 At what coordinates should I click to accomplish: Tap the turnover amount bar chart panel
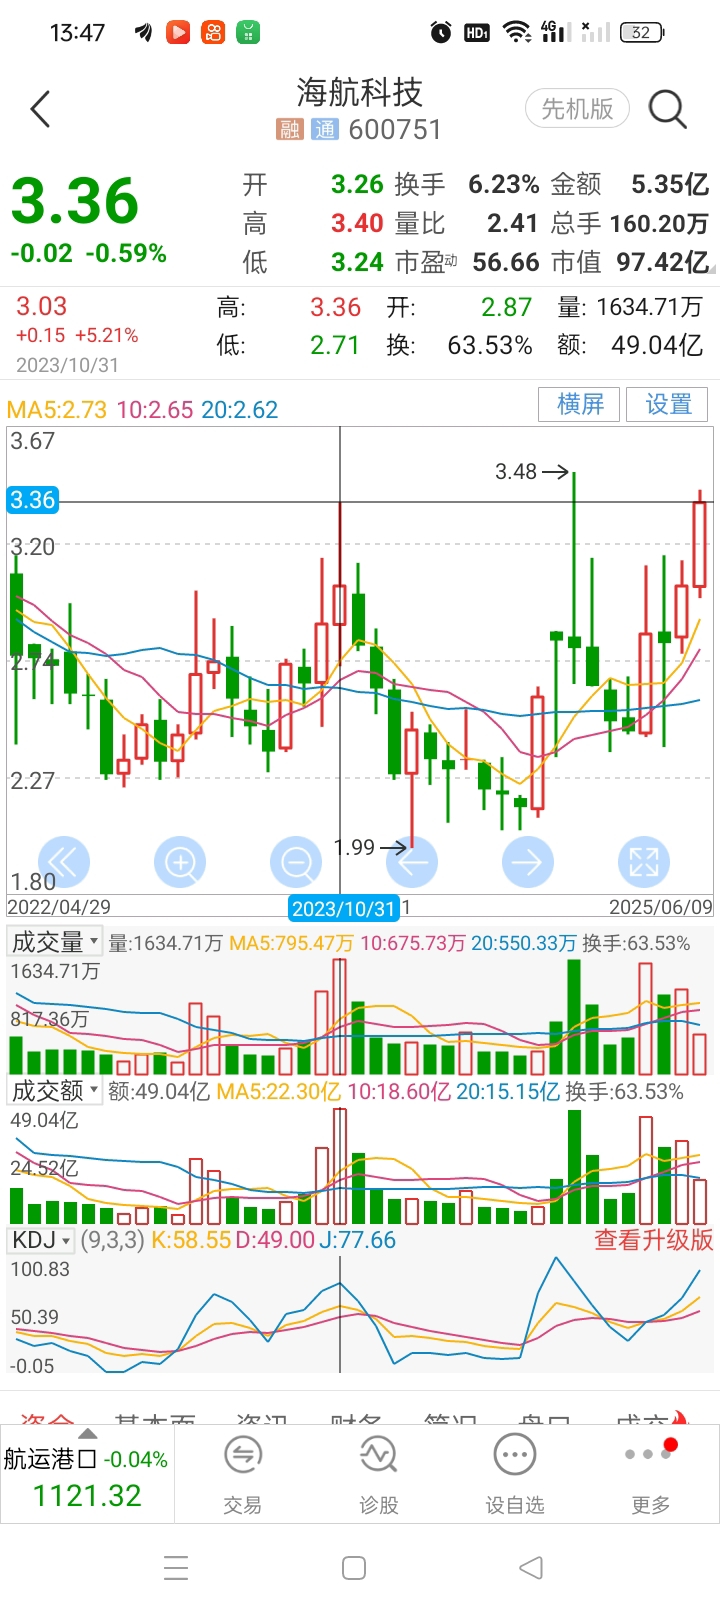click(x=360, y=1166)
